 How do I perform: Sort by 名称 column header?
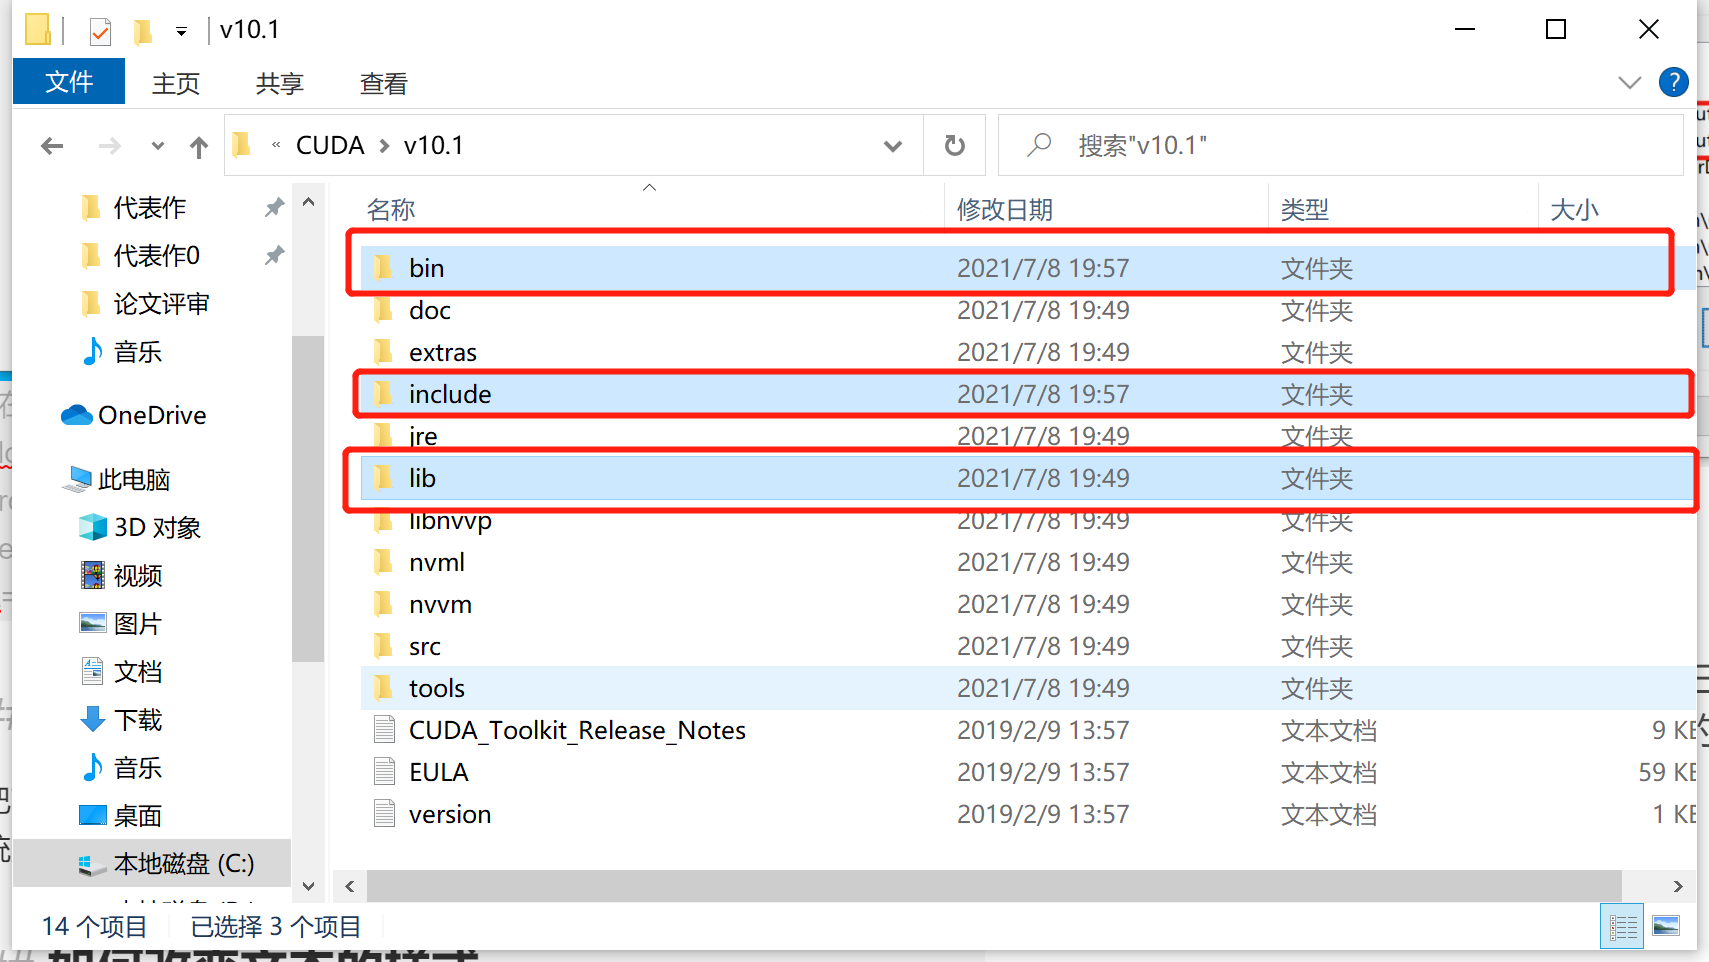tap(391, 209)
